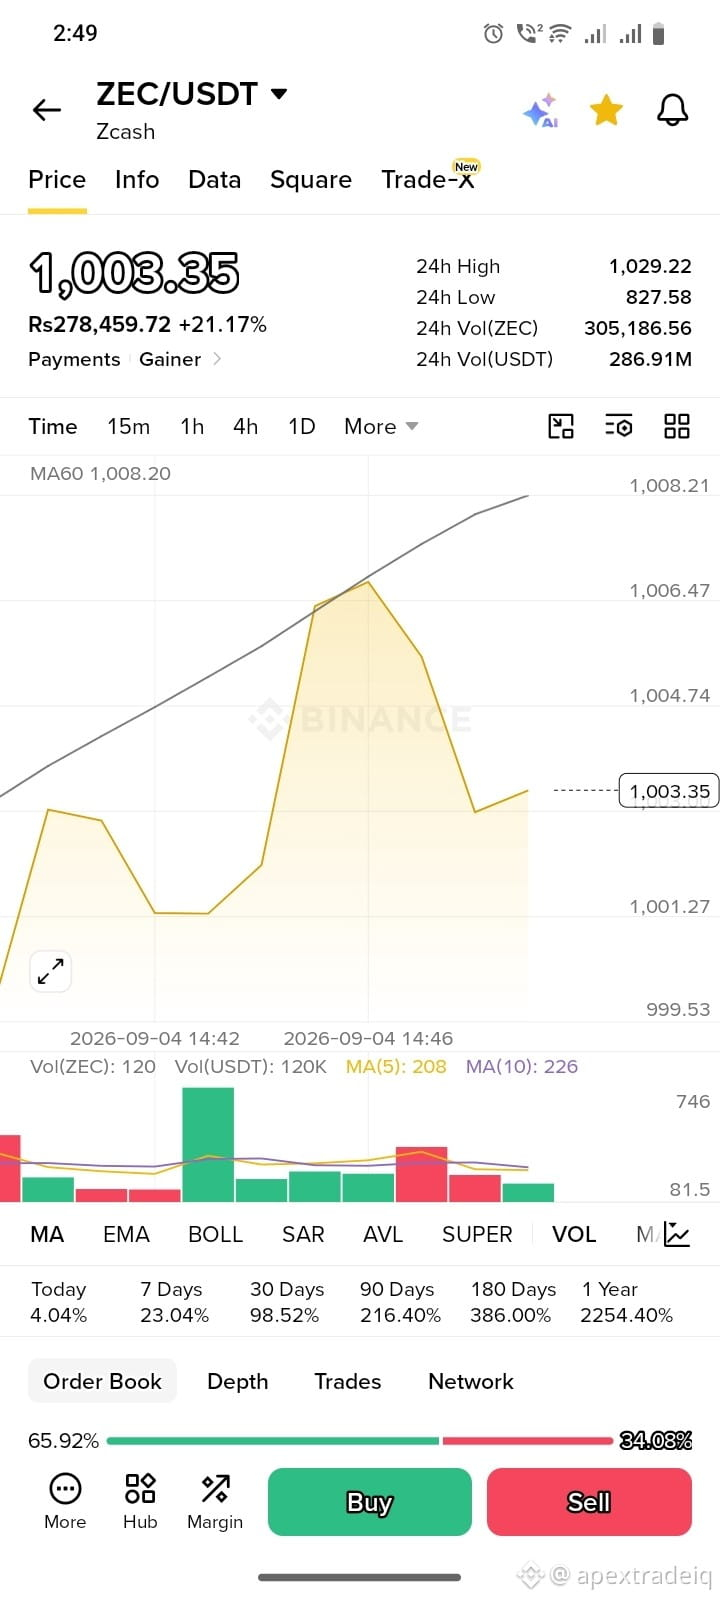Open chart drawing tools icon
720x1600 pixels.
pyautogui.click(x=561, y=427)
